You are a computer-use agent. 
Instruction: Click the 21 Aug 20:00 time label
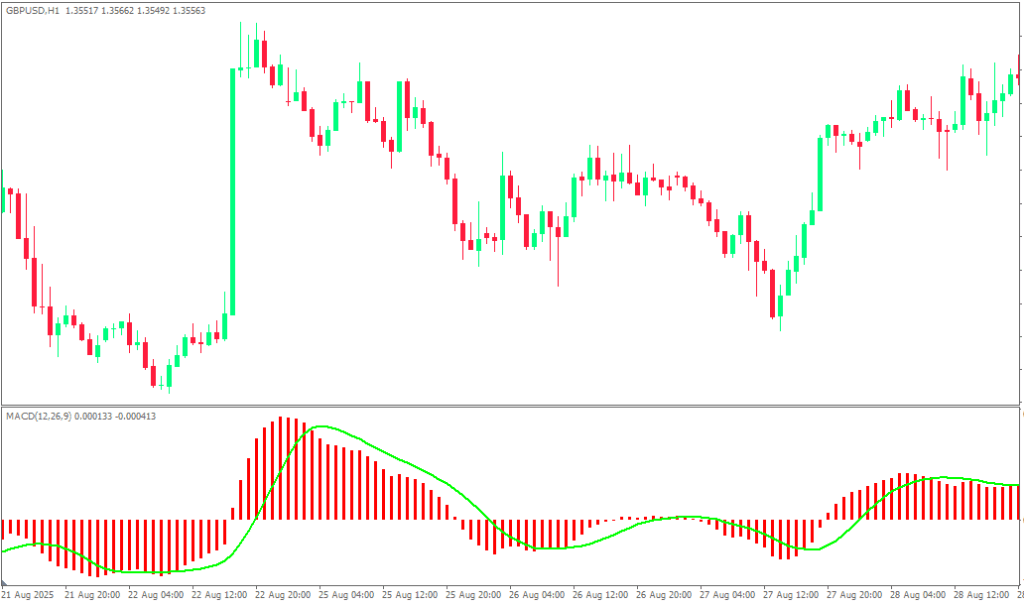93,593
